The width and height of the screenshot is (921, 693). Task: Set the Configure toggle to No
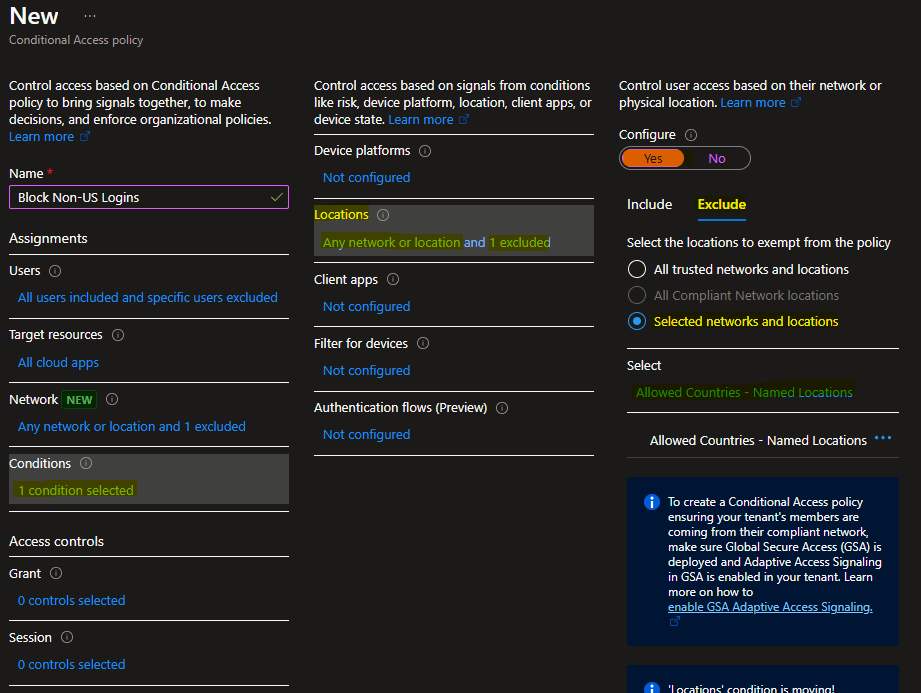click(x=717, y=158)
